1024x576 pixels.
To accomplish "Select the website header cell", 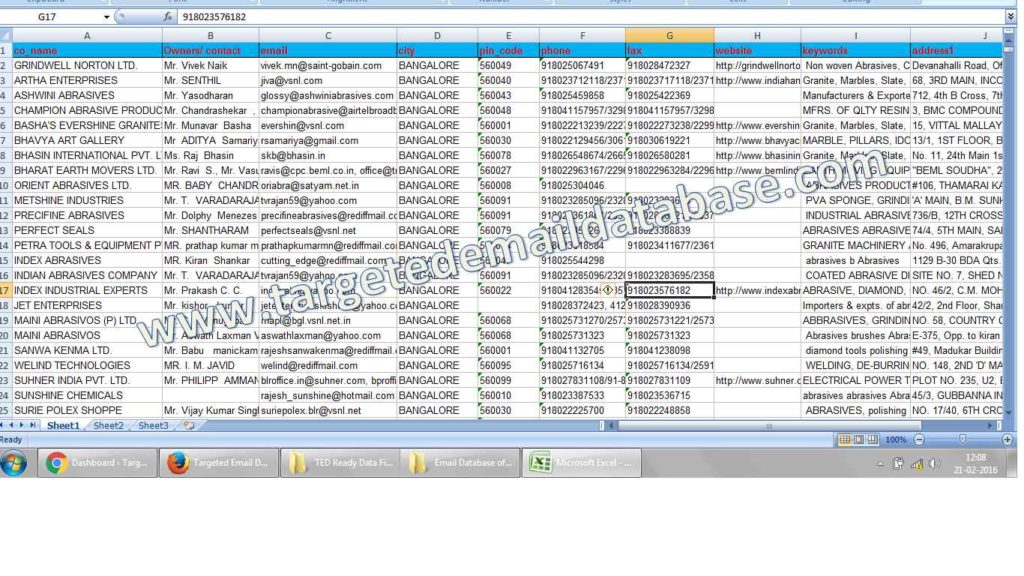I will pos(757,50).
